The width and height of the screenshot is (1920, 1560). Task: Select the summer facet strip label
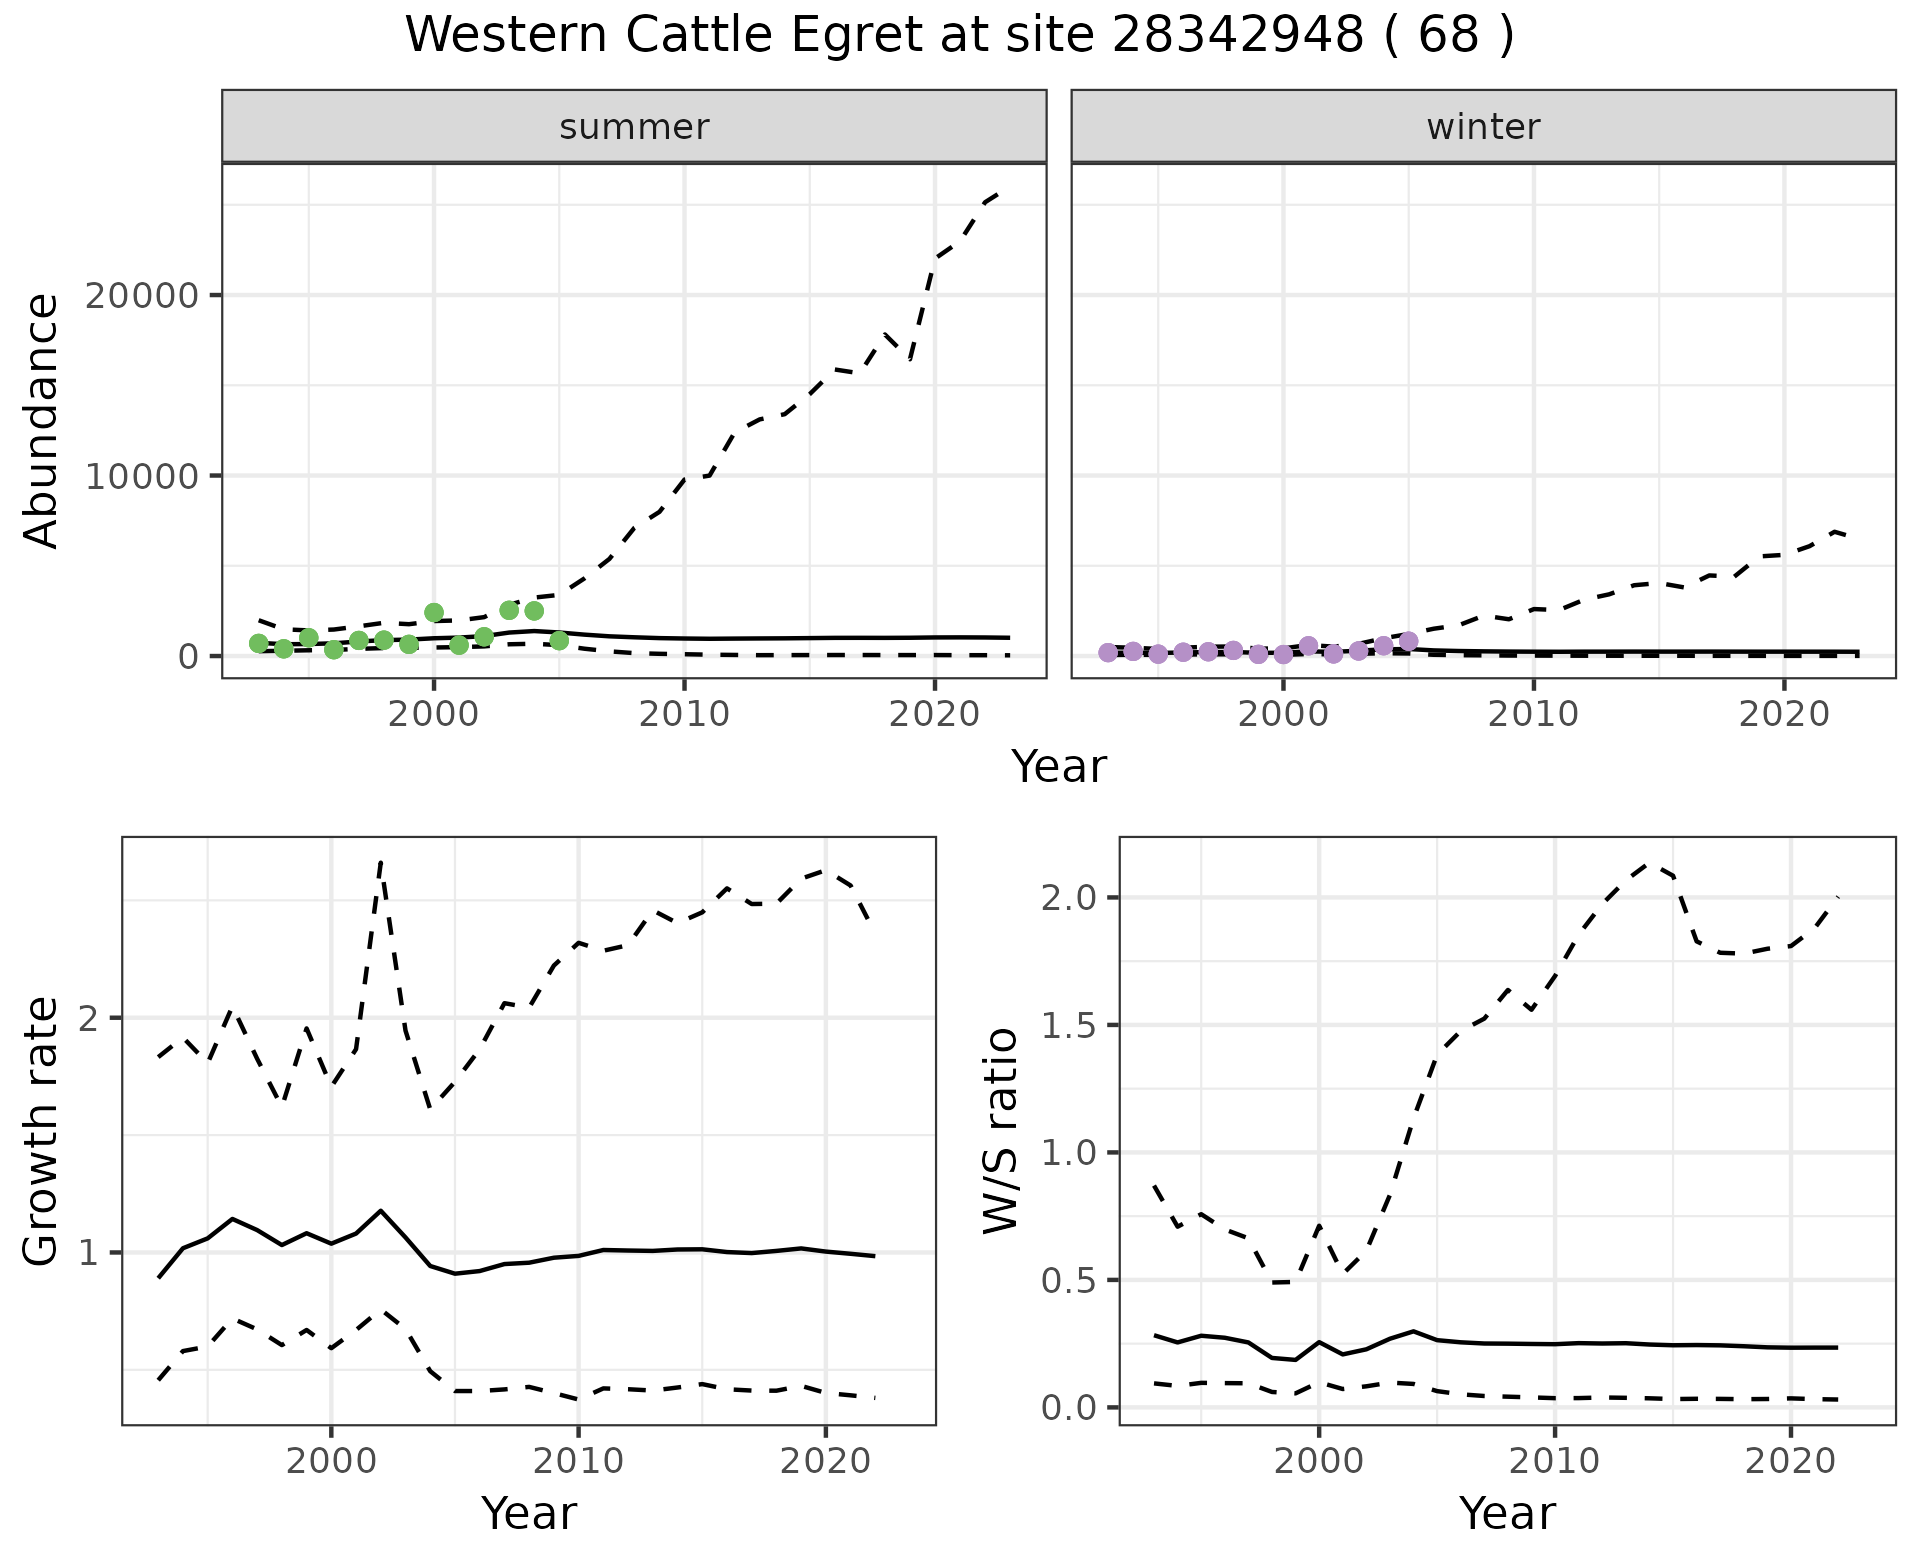(634, 127)
